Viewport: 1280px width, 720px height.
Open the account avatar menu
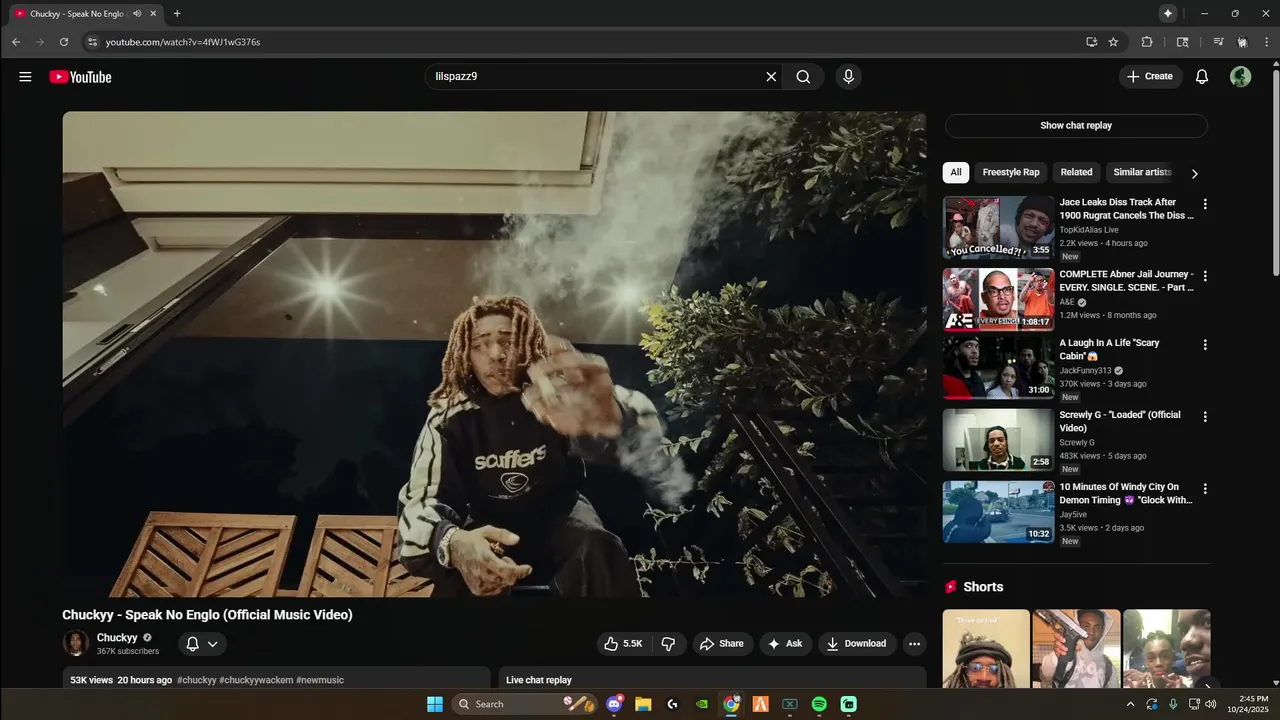click(1240, 77)
